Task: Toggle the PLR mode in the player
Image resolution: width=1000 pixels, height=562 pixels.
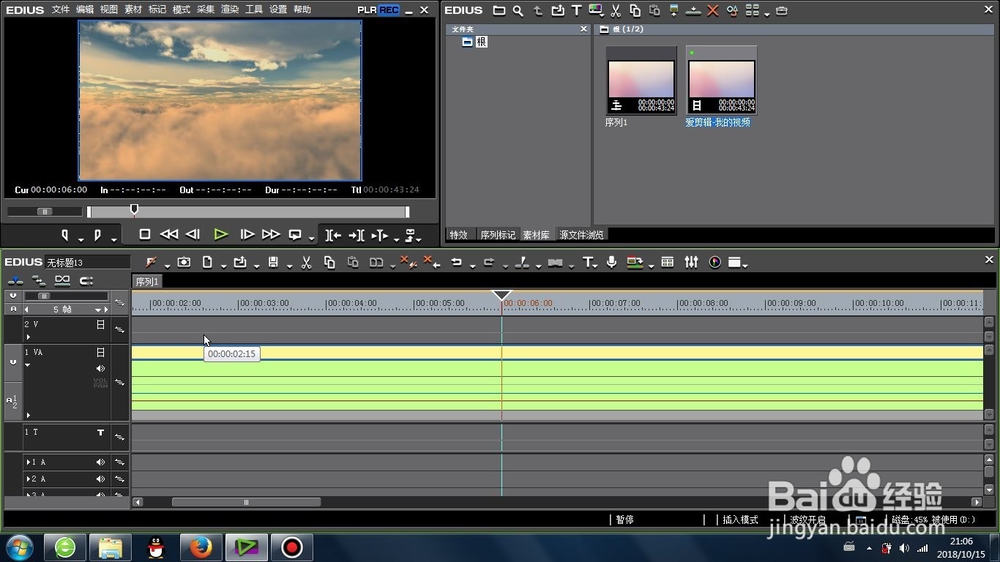Action: click(367, 10)
